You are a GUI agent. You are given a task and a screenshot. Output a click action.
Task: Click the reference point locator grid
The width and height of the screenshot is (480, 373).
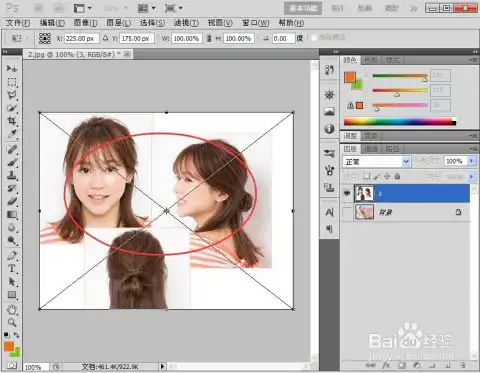click(45, 38)
